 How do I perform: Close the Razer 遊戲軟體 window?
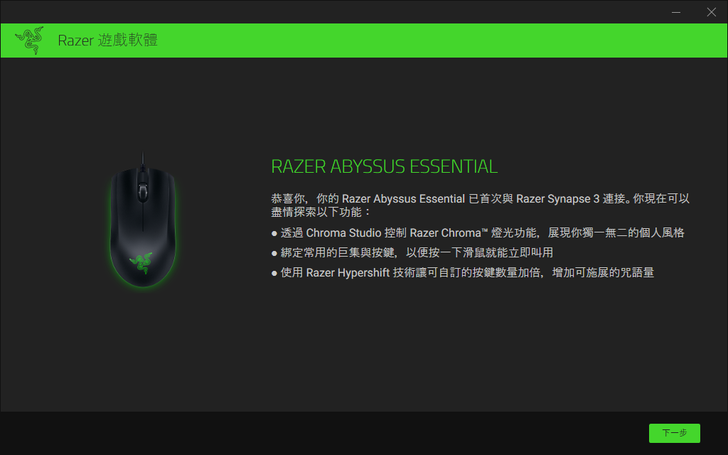pyautogui.click(x=711, y=12)
